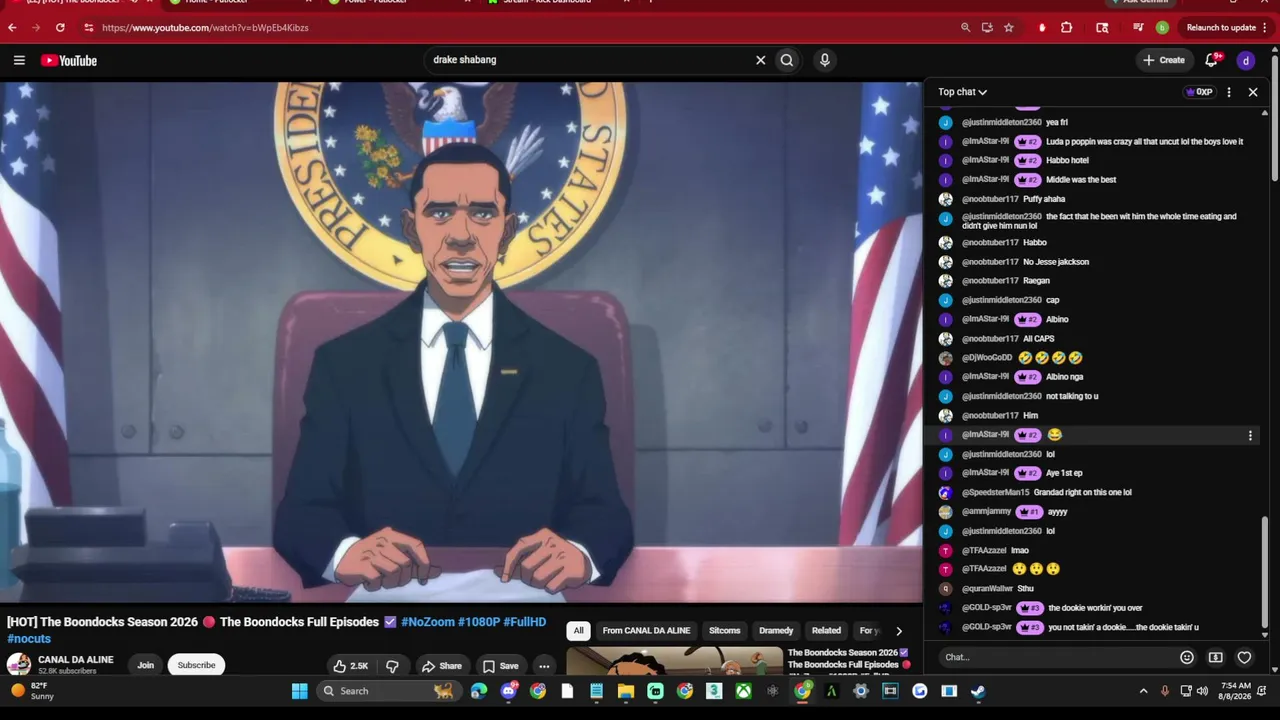
Task: Go back with the browser back arrow
Action: coord(12,28)
